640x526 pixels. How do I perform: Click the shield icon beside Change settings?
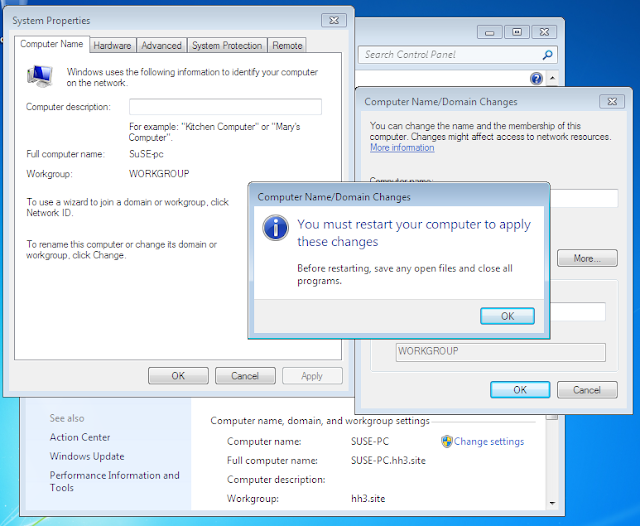(x=447, y=442)
